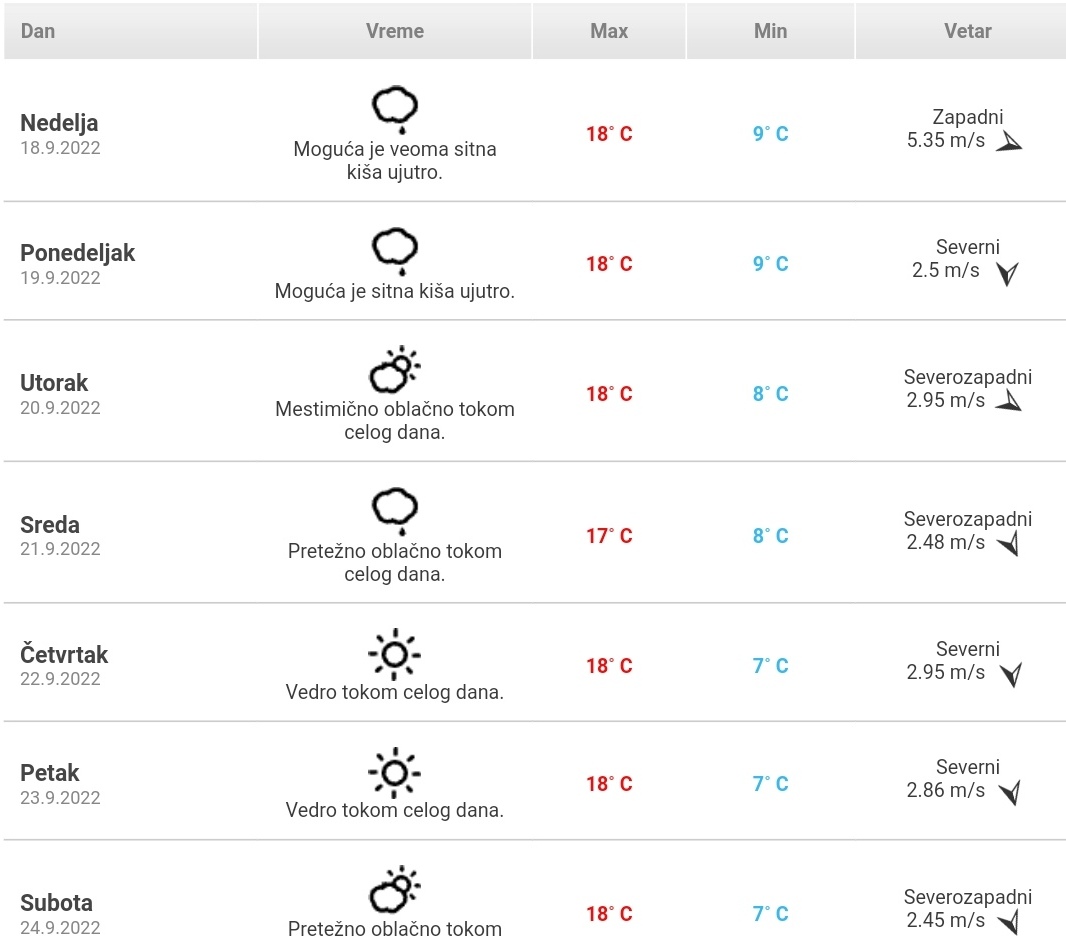Click the wind arrow for Sreda 2.48 m/s
The image size is (1066, 938).
(x=1008, y=543)
